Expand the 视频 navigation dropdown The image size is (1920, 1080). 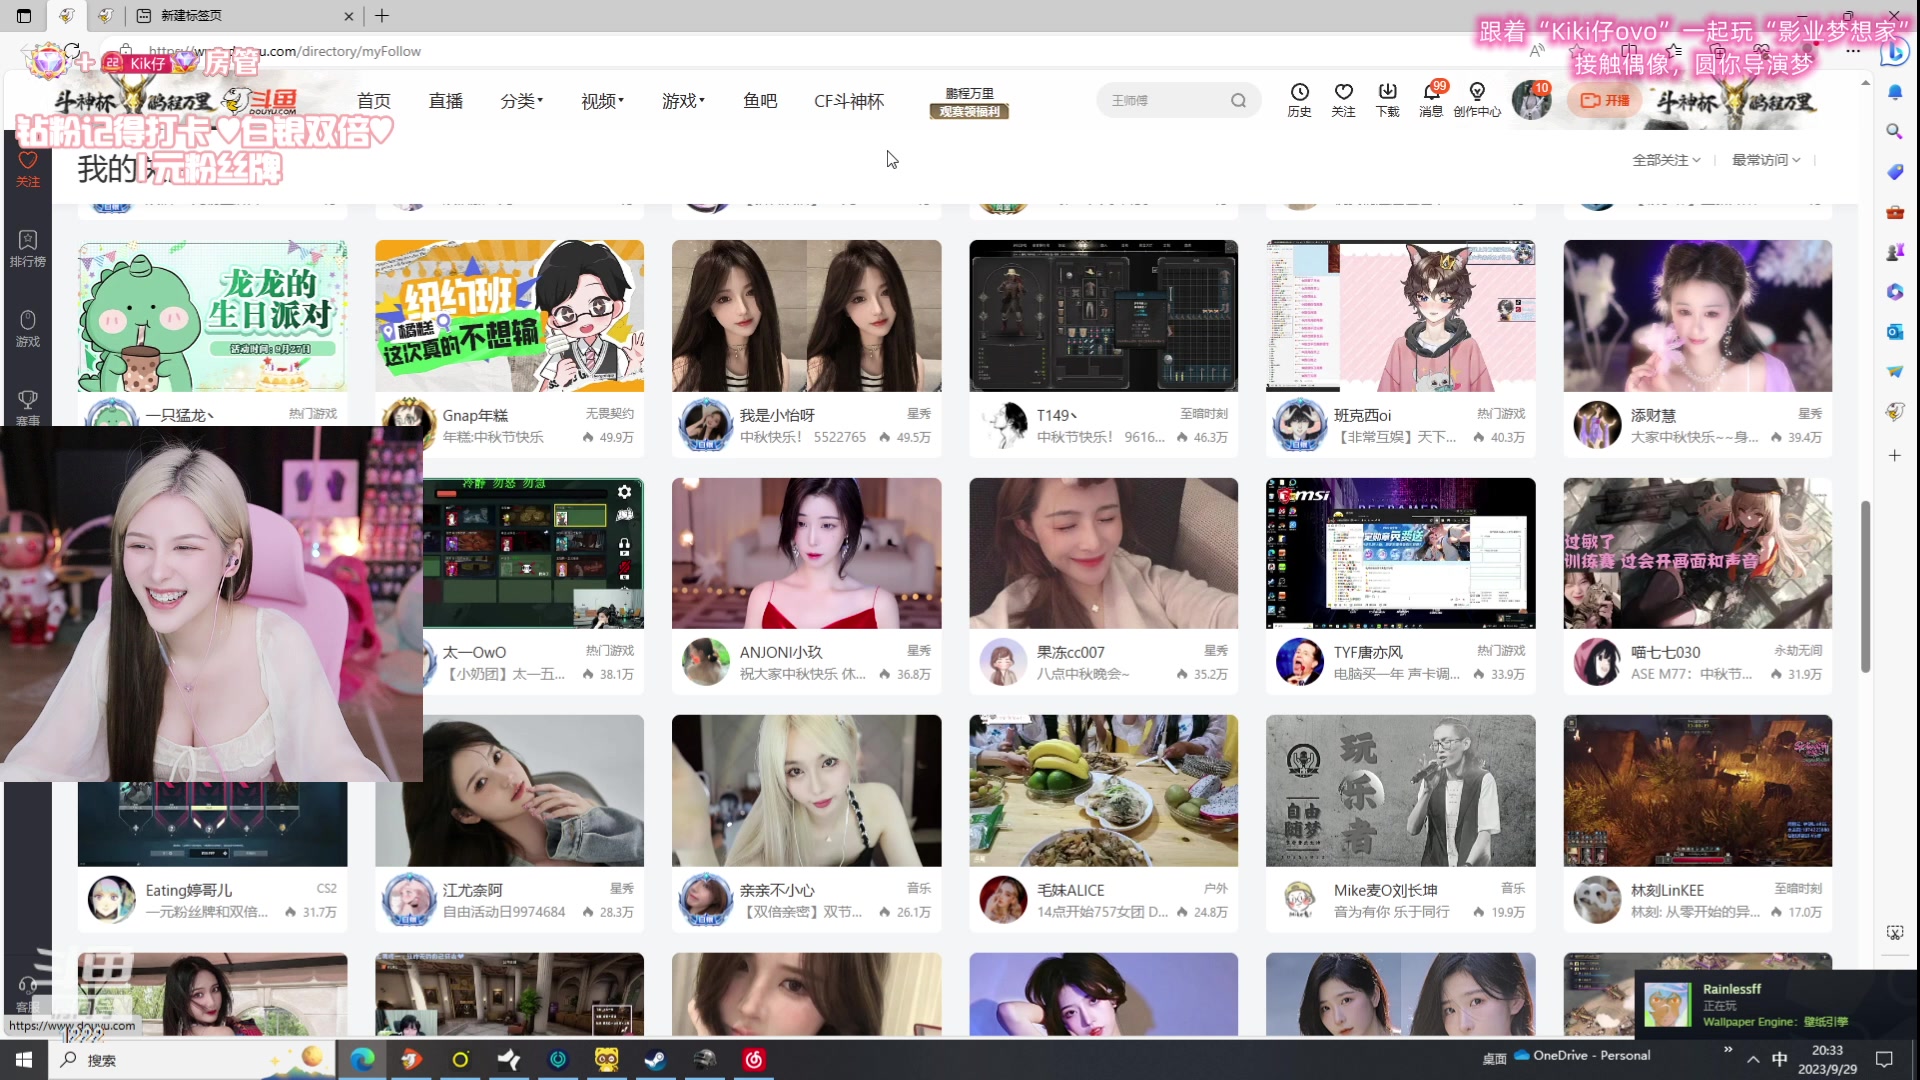(602, 101)
